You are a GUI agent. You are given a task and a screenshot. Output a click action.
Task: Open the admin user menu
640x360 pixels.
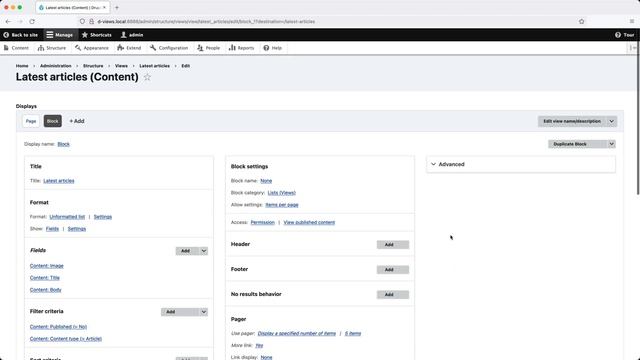[132, 35]
